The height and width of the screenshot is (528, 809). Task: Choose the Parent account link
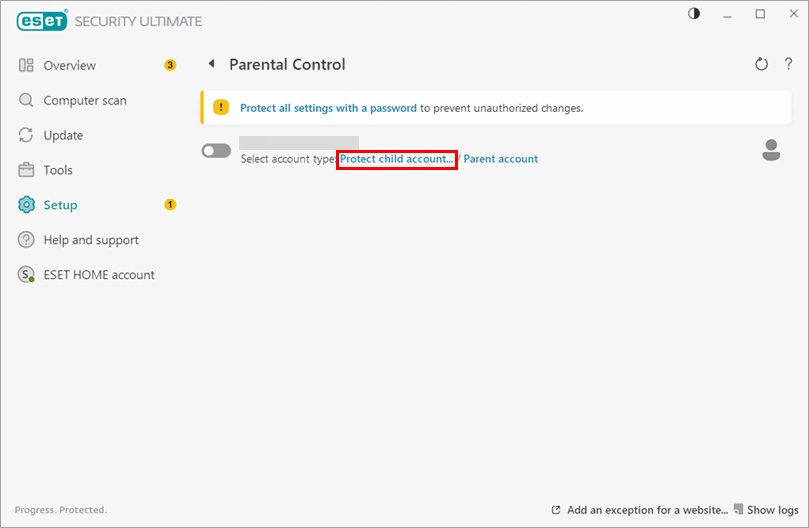pos(501,159)
